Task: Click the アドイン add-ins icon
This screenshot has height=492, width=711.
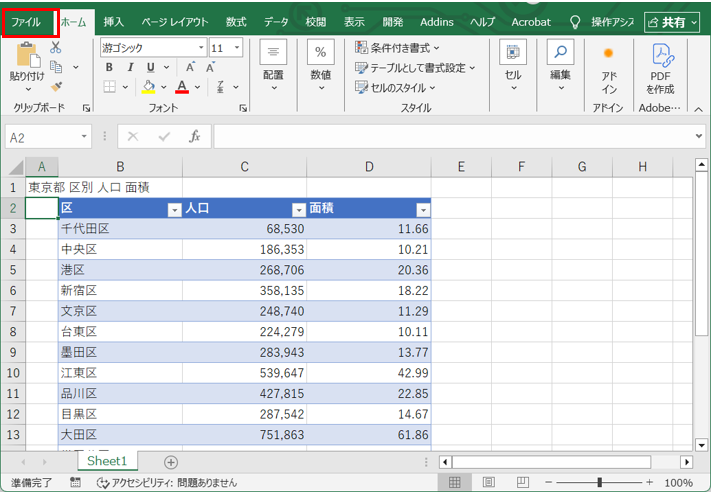Action: pos(609,54)
